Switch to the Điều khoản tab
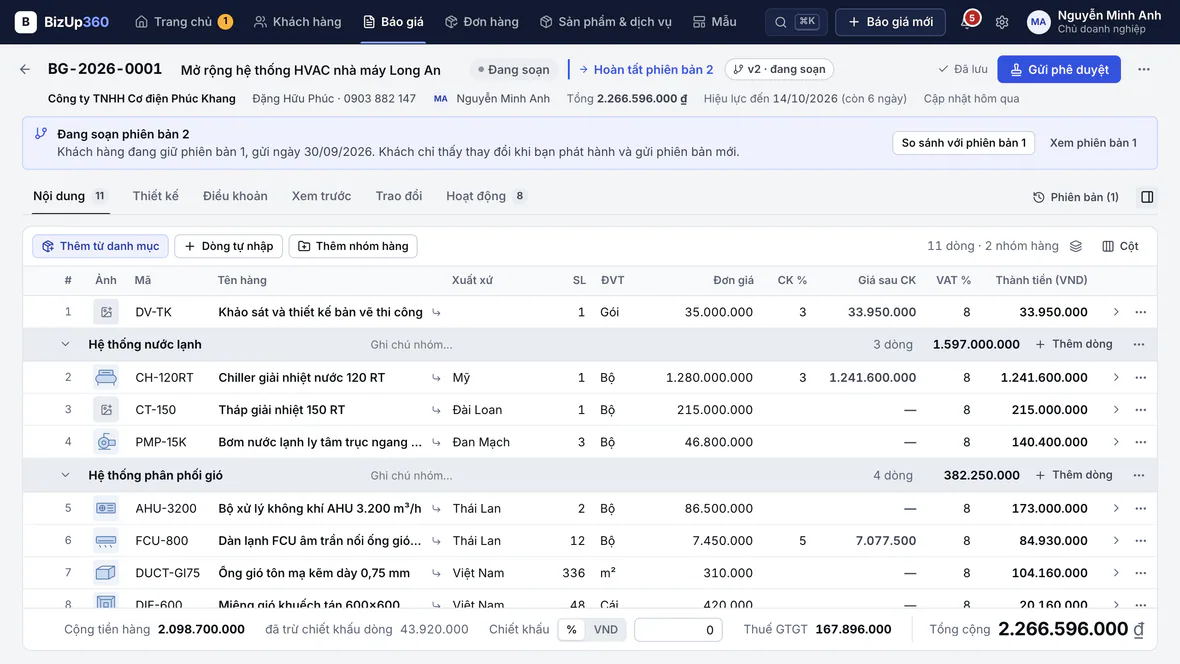Image resolution: width=1180 pixels, height=664 pixels. [x=235, y=196]
